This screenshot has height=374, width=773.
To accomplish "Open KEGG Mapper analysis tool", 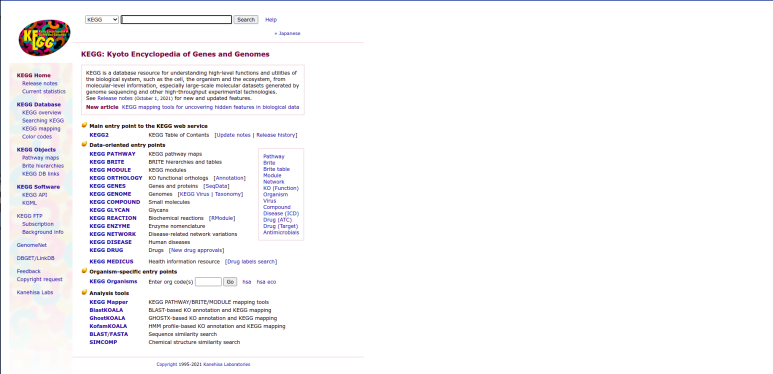I will pos(109,302).
